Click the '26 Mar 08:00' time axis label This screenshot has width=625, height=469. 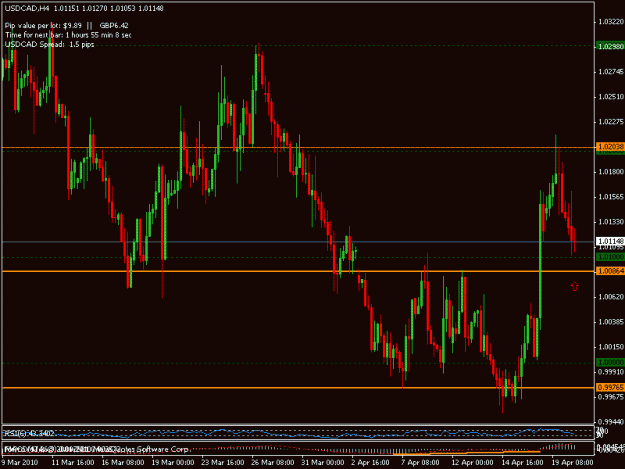pos(273,463)
